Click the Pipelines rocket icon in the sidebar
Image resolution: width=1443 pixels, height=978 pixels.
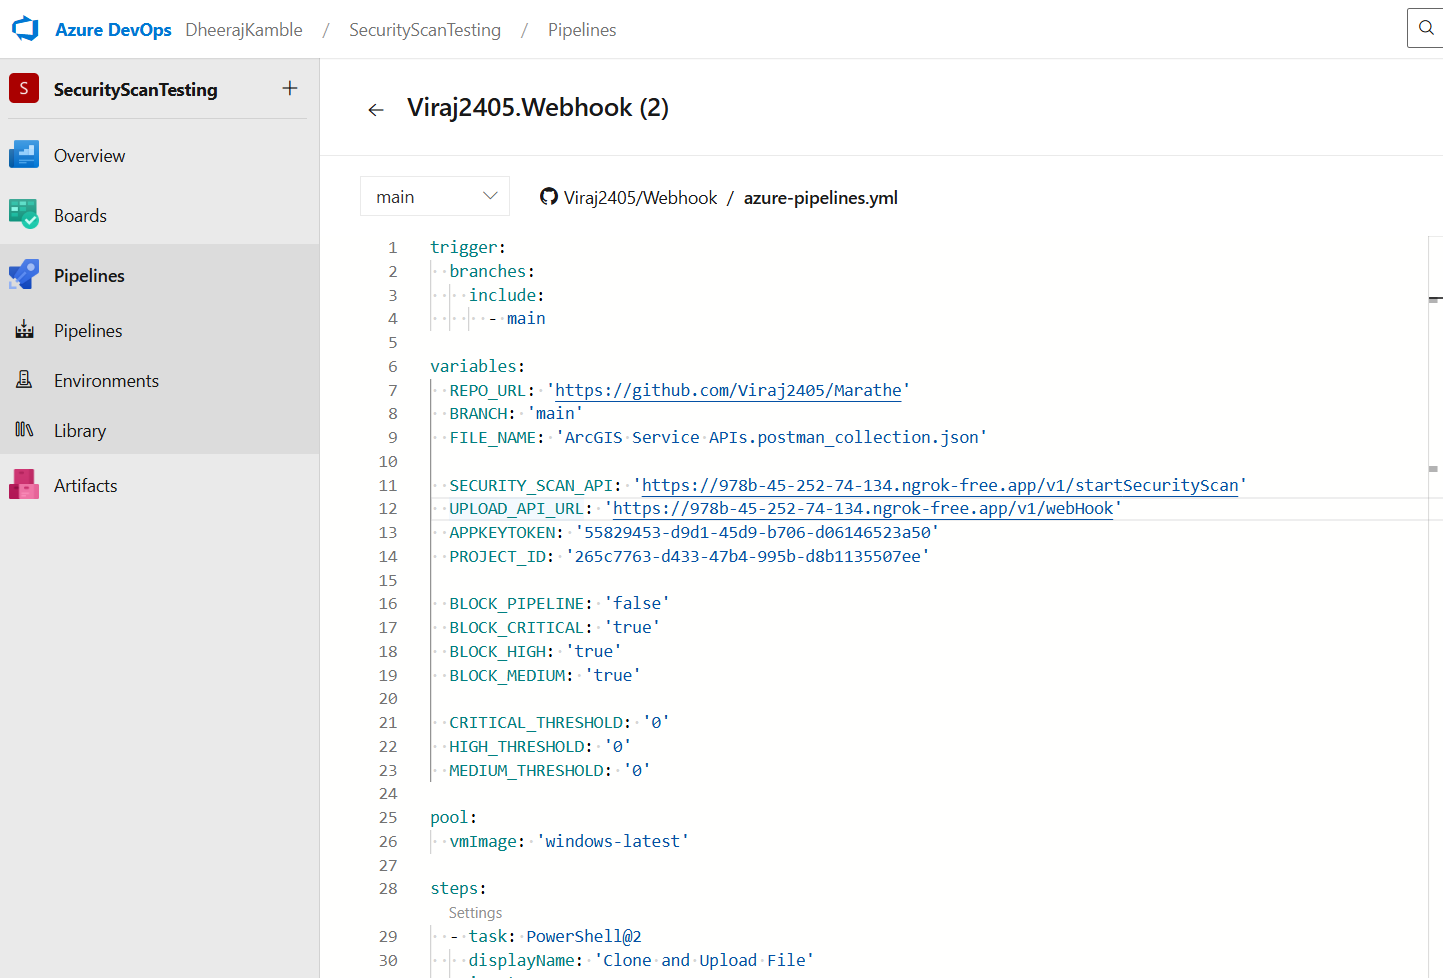pyautogui.click(x=24, y=275)
